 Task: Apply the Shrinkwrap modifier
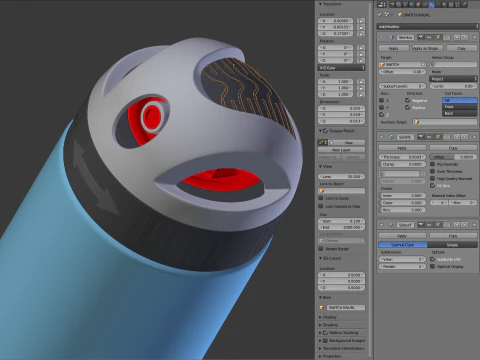[394, 48]
